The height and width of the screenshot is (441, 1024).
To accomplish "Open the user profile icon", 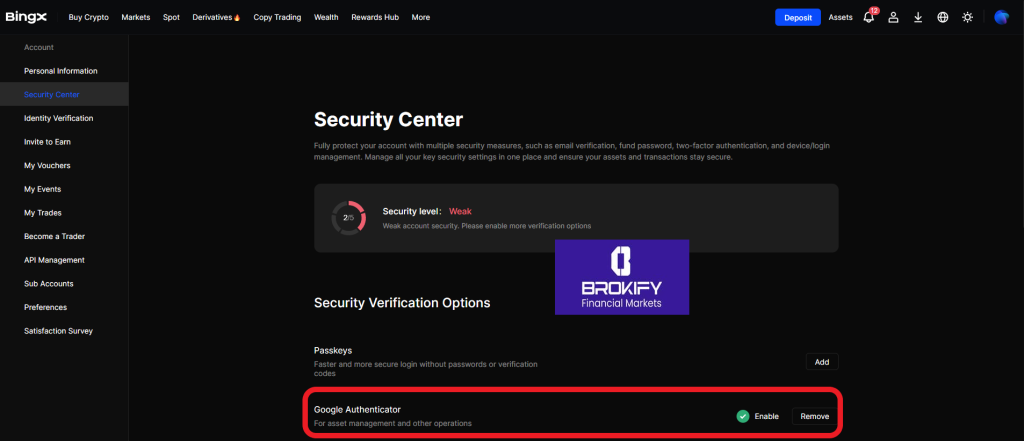I will click(x=893, y=18).
